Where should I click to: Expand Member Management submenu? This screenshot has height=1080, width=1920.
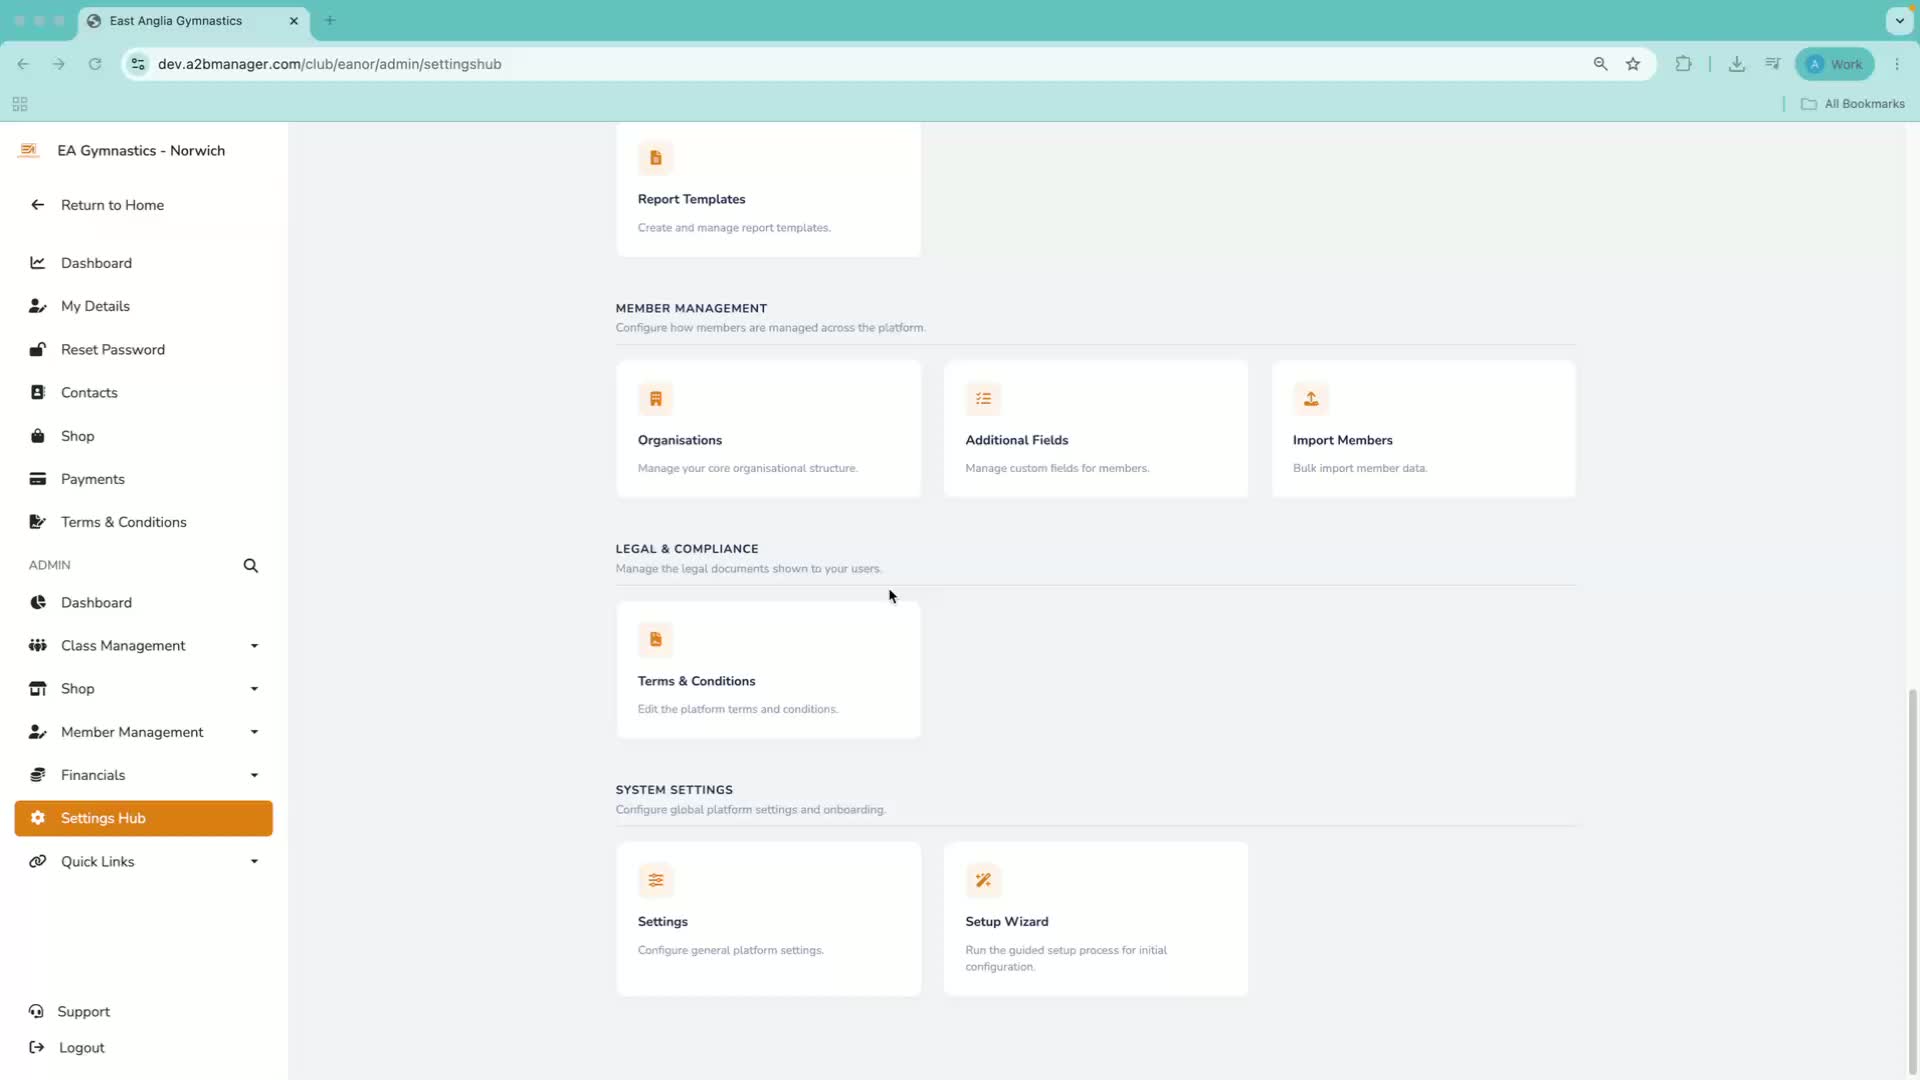[254, 732]
